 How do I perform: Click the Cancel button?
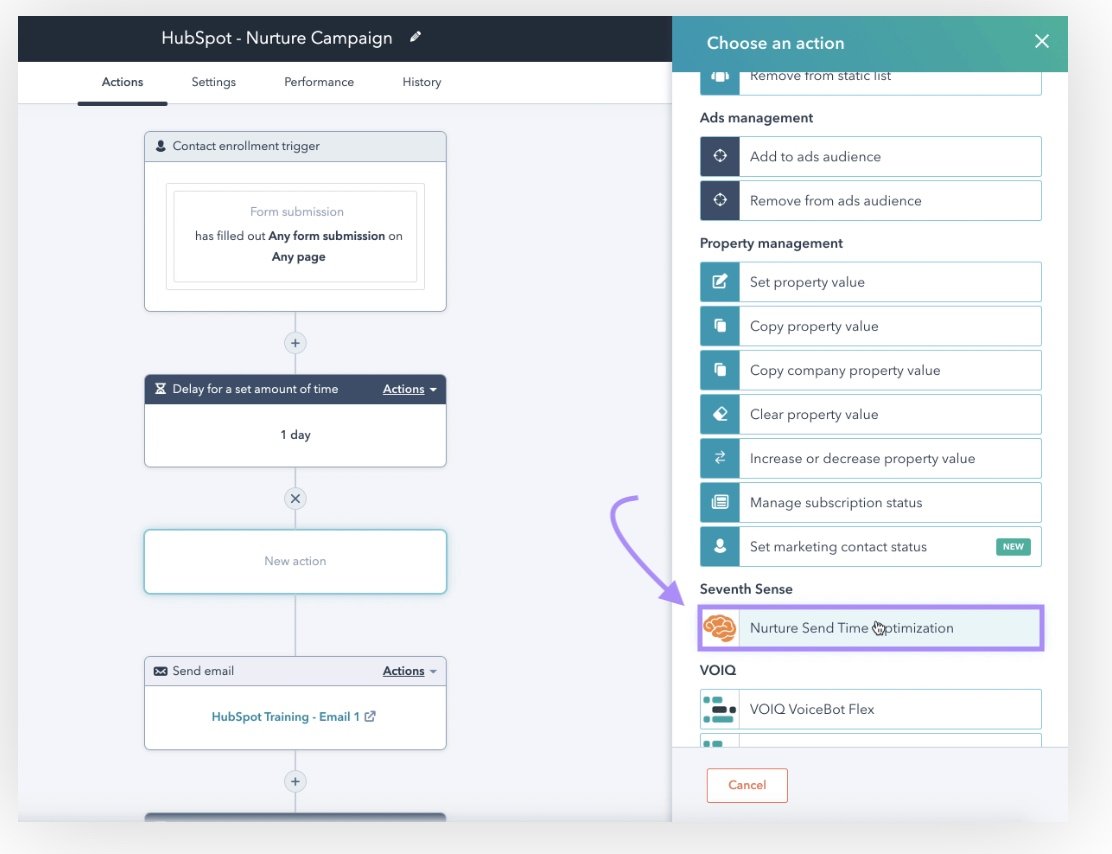[747, 785]
